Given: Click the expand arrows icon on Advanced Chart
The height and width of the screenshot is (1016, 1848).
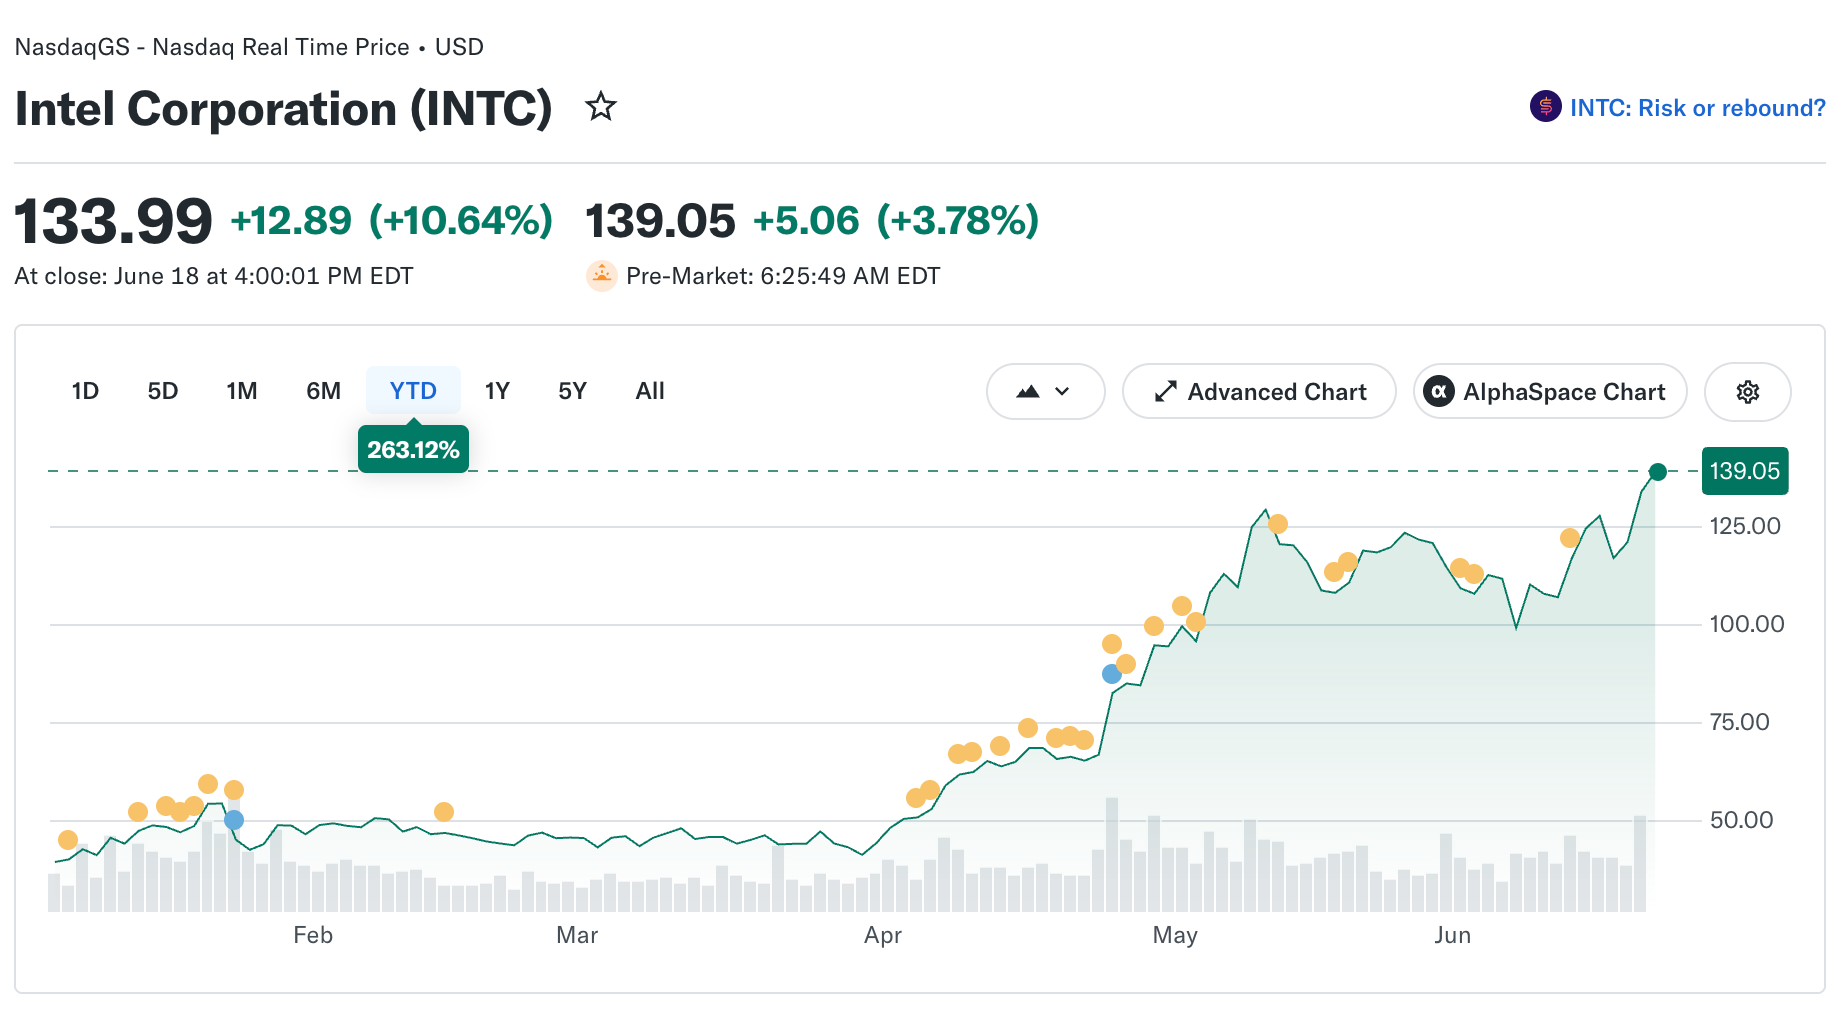Looking at the screenshot, I should [x=1165, y=392].
